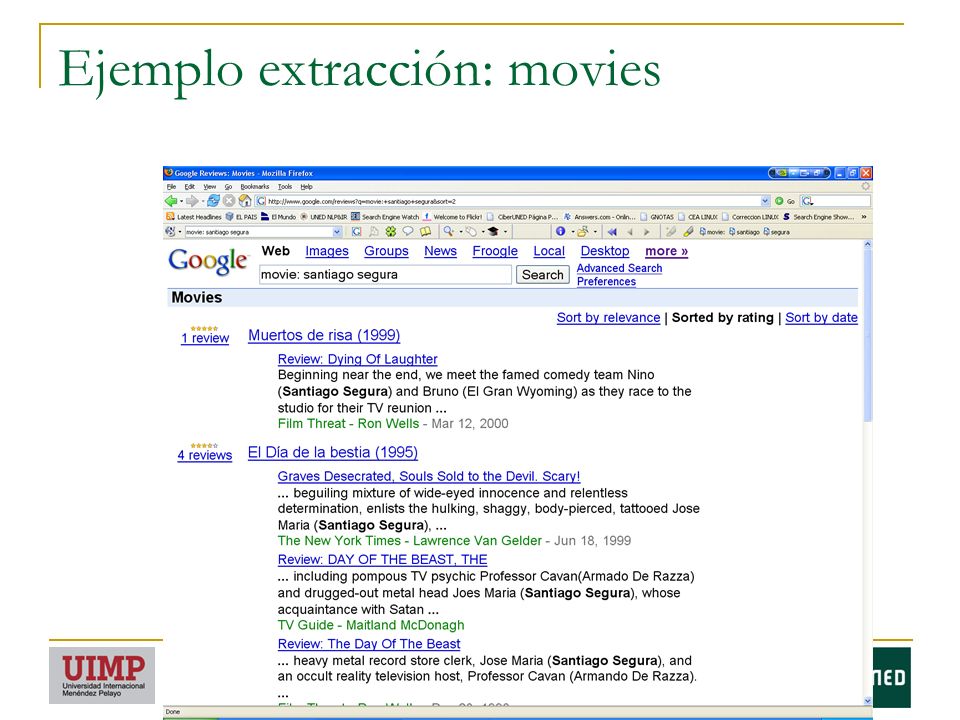960x720 pixels.
Task: Reload the page with the refresh icon
Action: 213,201
